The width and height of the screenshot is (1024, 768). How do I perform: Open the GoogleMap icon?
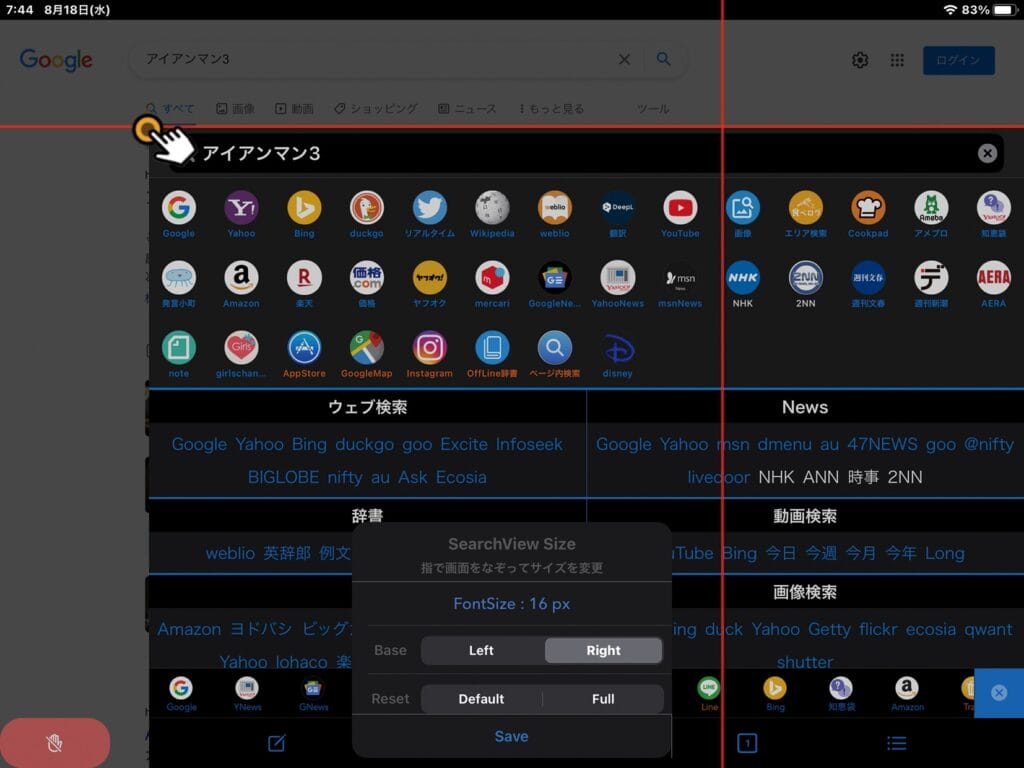(x=367, y=348)
